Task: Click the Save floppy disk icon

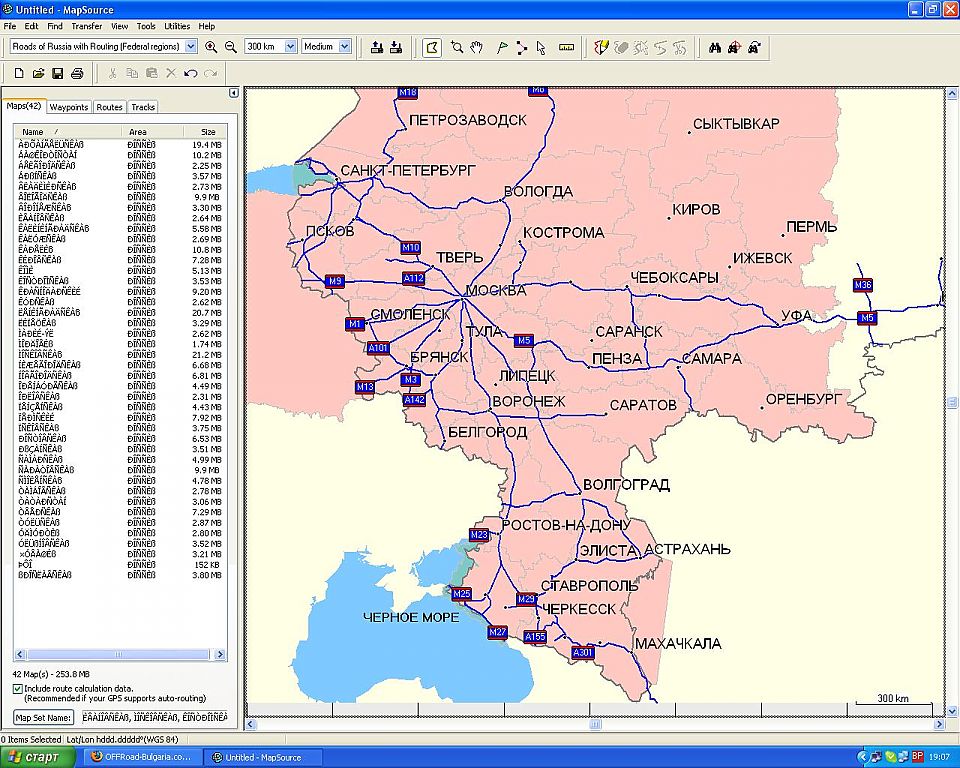Action: coord(58,73)
